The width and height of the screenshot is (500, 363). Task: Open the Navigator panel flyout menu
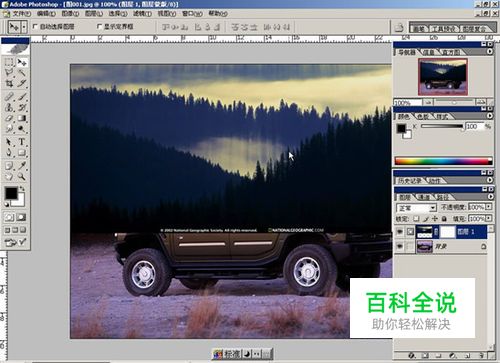[490, 52]
